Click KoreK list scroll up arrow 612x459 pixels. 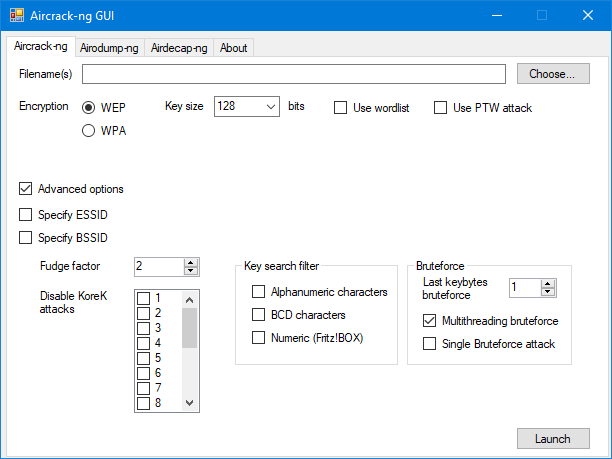tap(190, 300)
